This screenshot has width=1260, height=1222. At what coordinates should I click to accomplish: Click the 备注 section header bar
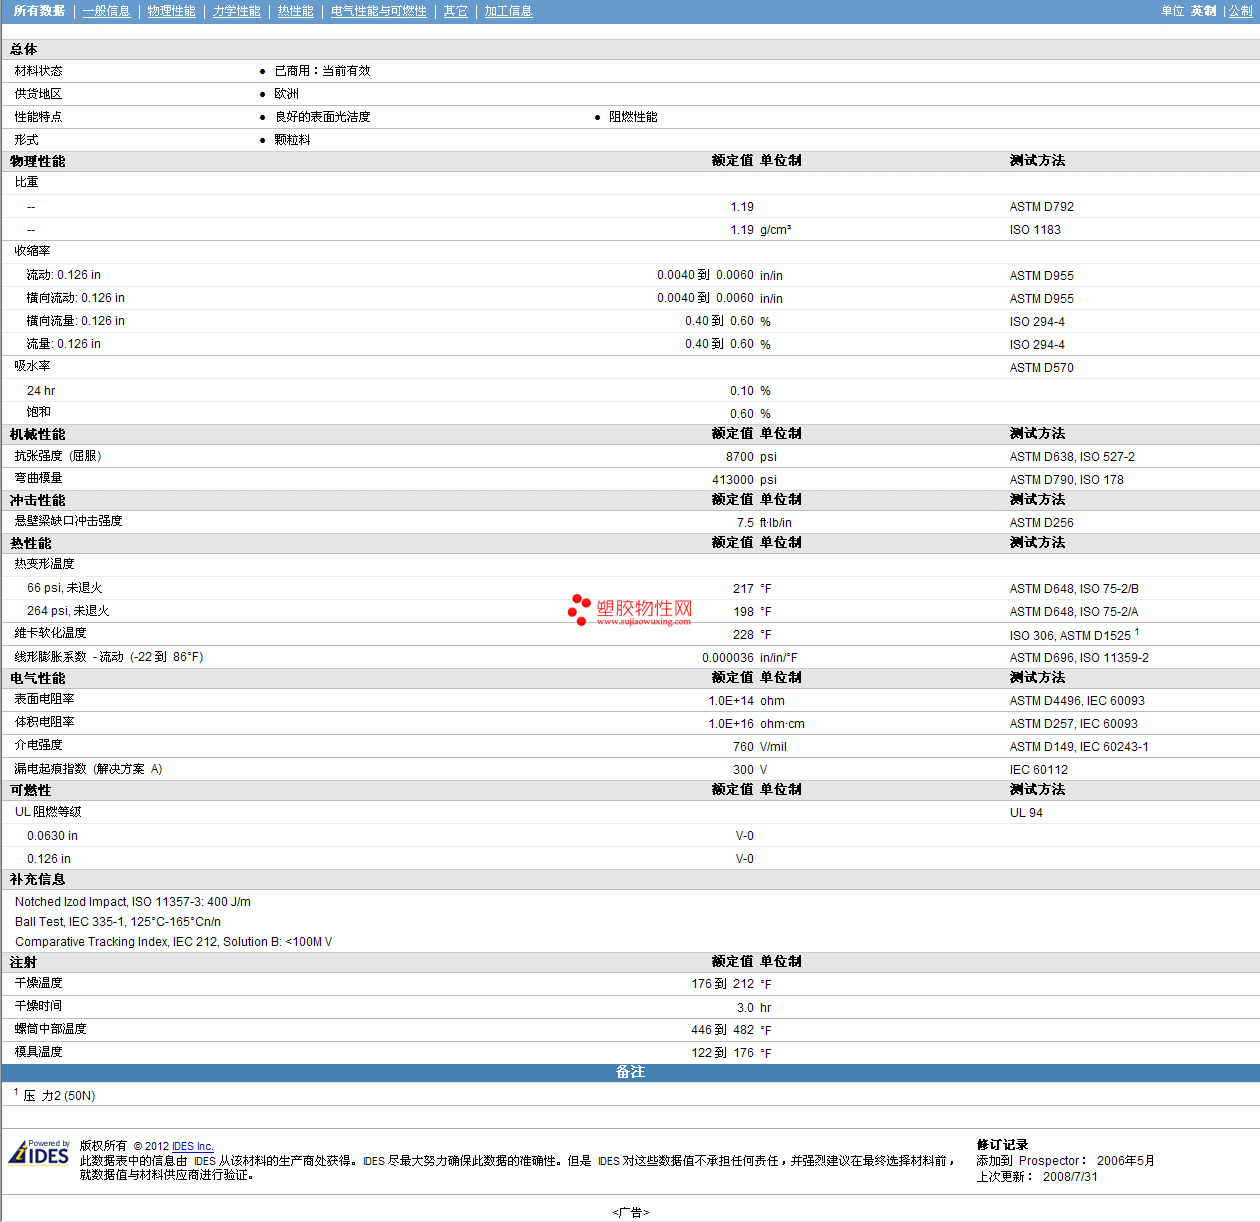pos(630,1072)
